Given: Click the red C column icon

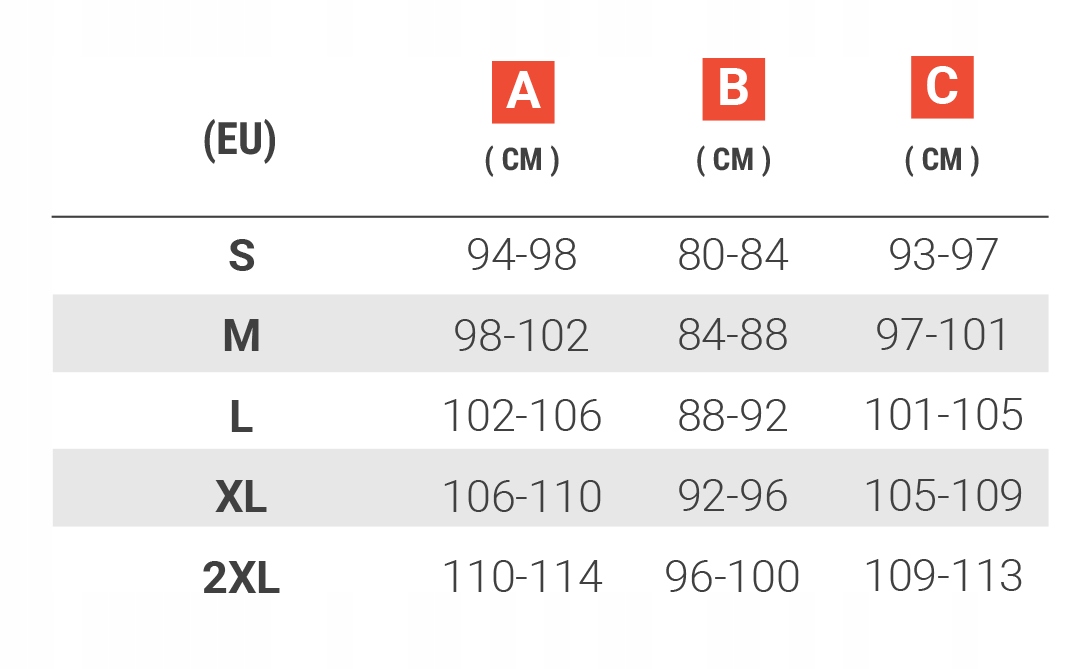Looking at the screenshot, I should 942,87.
